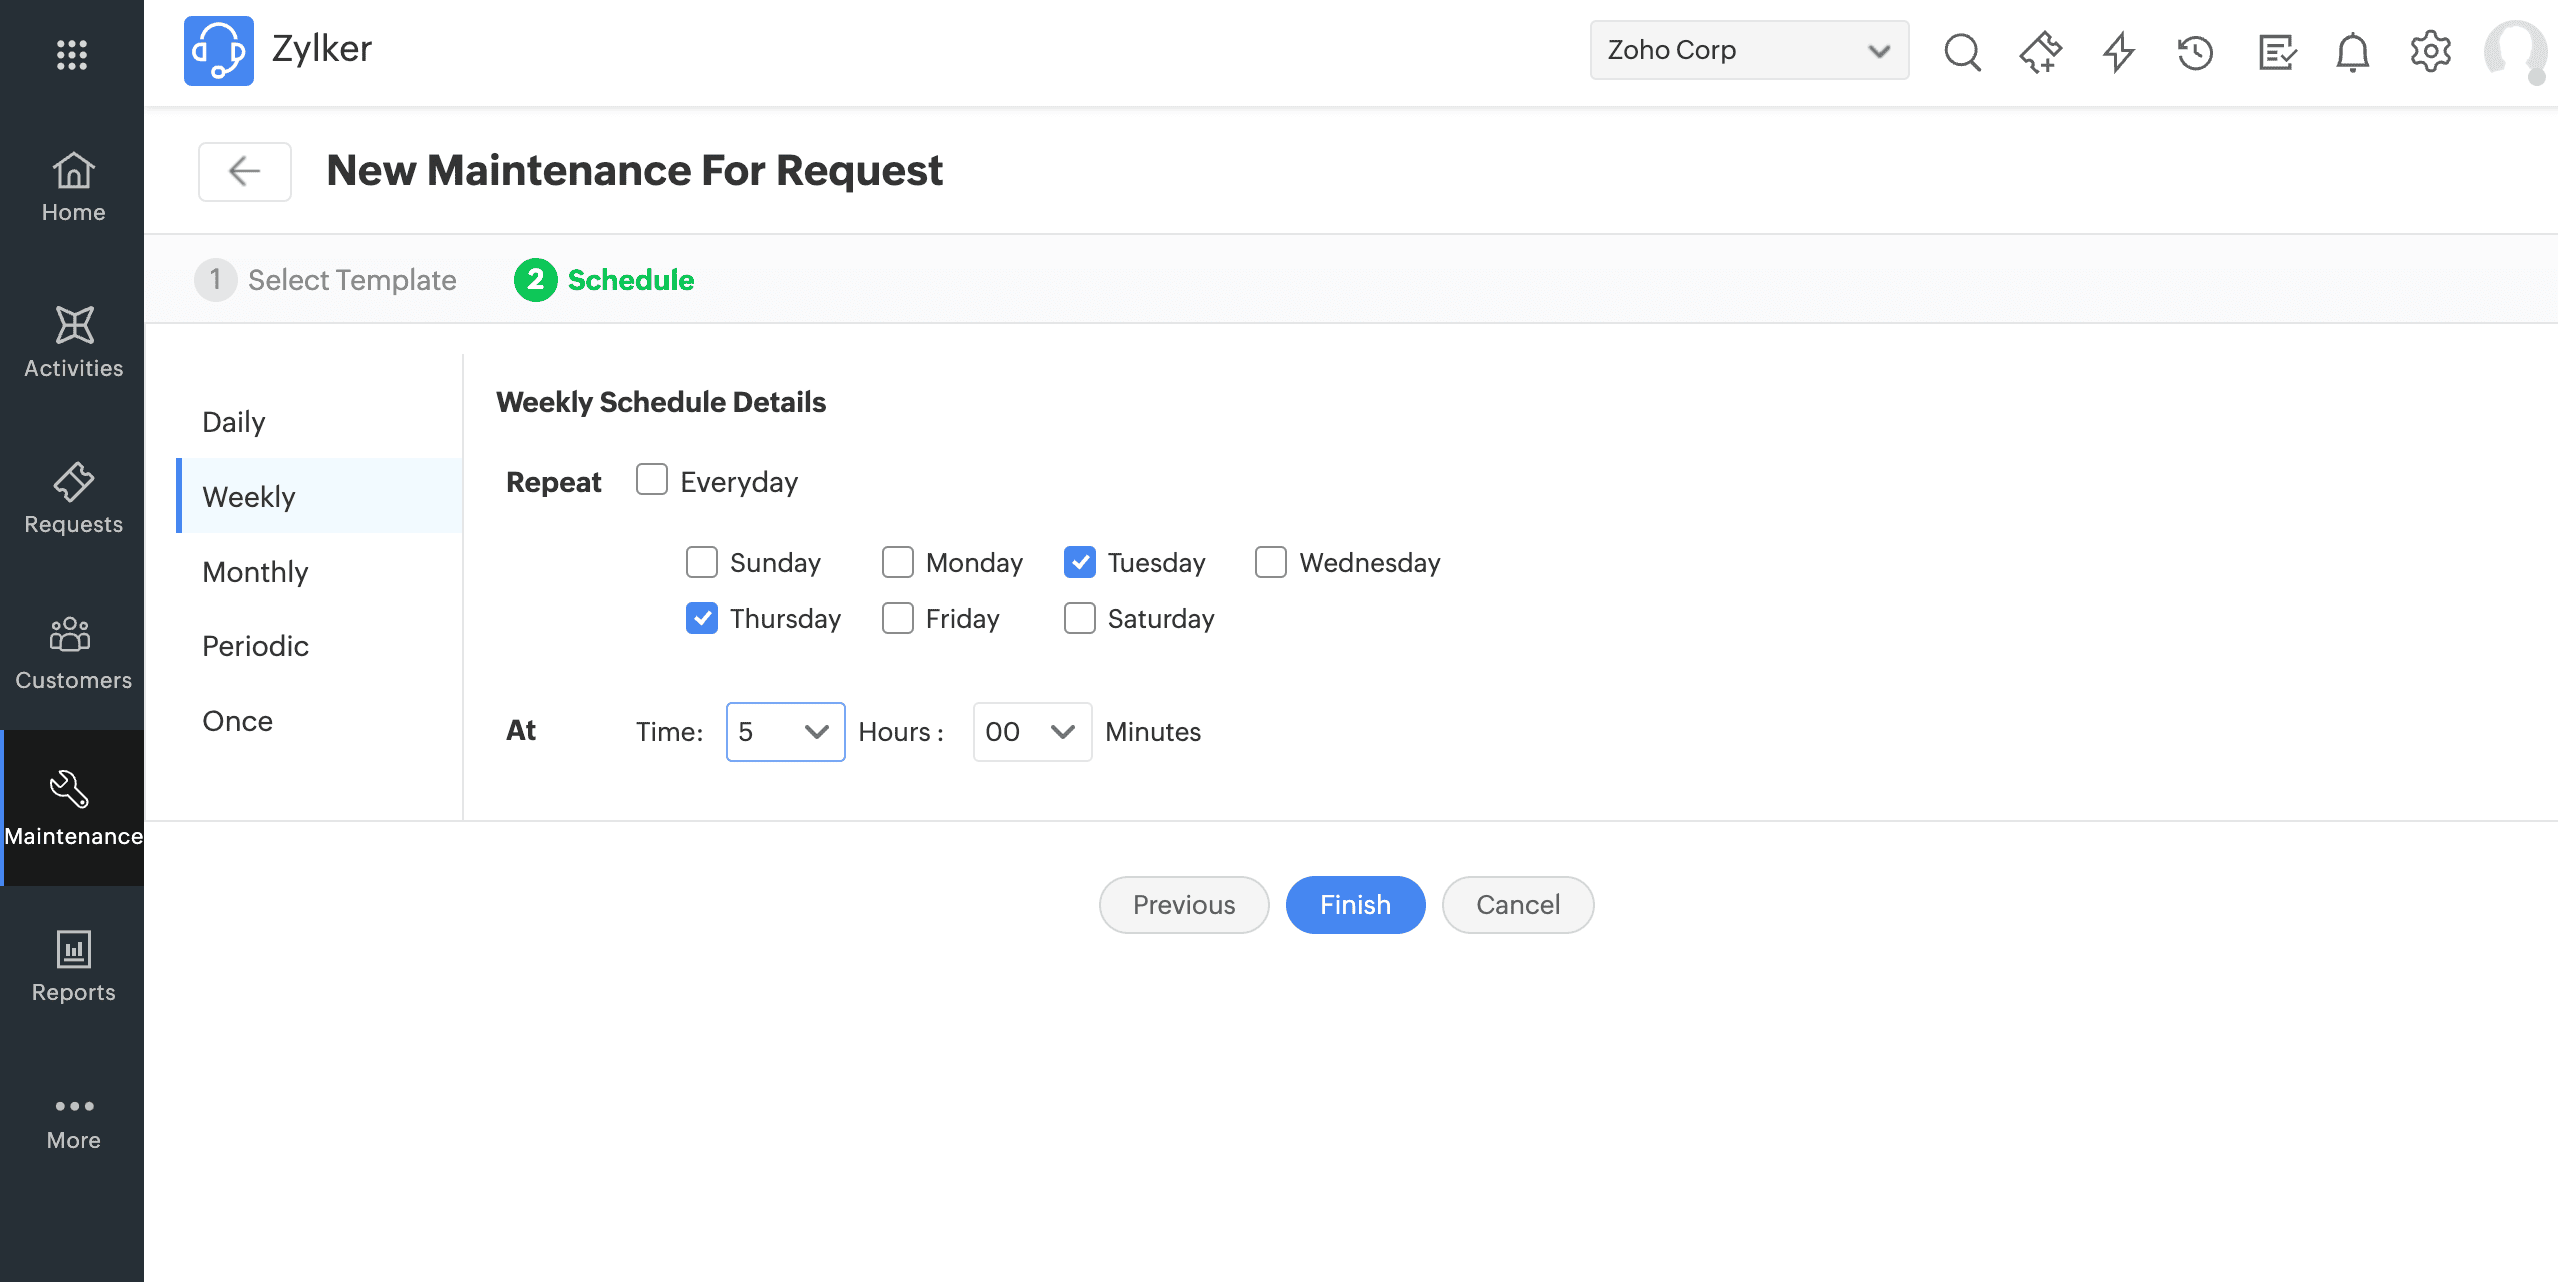2558x1282 pixels.
Task: Enable the Friday checkbox
Action: coord(898,618)
